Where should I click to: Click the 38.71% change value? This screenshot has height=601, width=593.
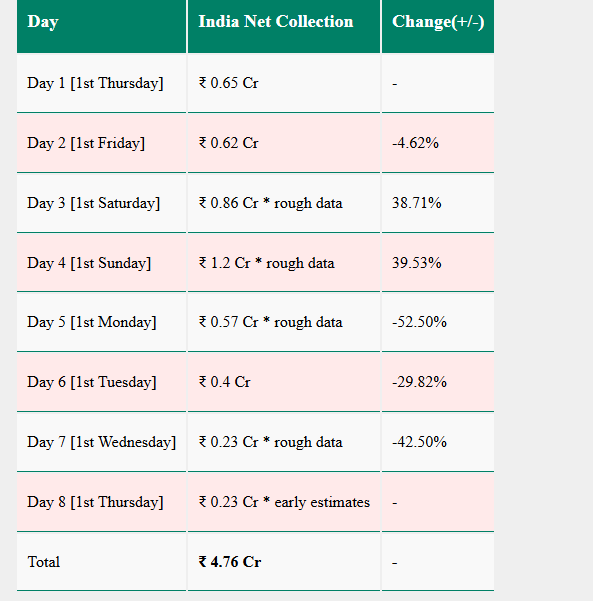click(416, 203)
